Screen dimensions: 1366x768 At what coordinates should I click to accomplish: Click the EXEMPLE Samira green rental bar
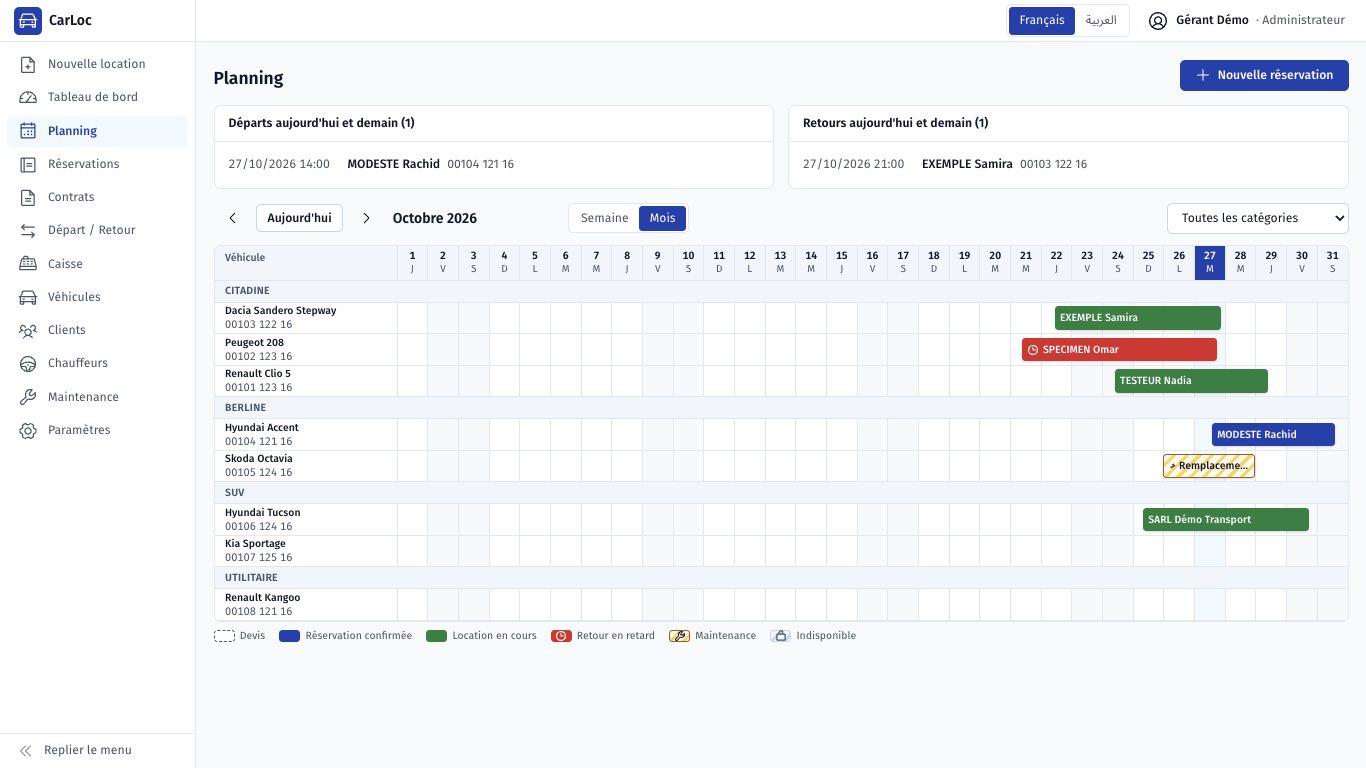[1138, 318]
